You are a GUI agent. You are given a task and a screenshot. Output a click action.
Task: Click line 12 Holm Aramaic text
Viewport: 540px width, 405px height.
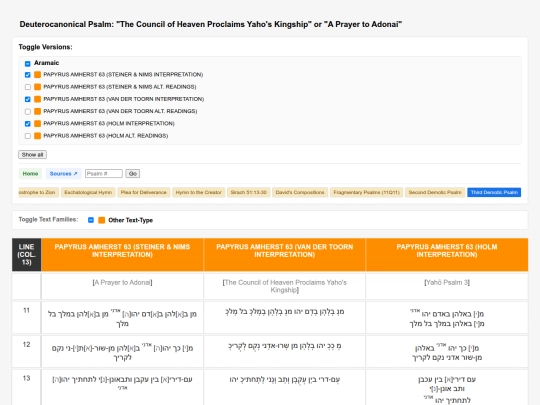pyautogui.click(x=447, y=352)
